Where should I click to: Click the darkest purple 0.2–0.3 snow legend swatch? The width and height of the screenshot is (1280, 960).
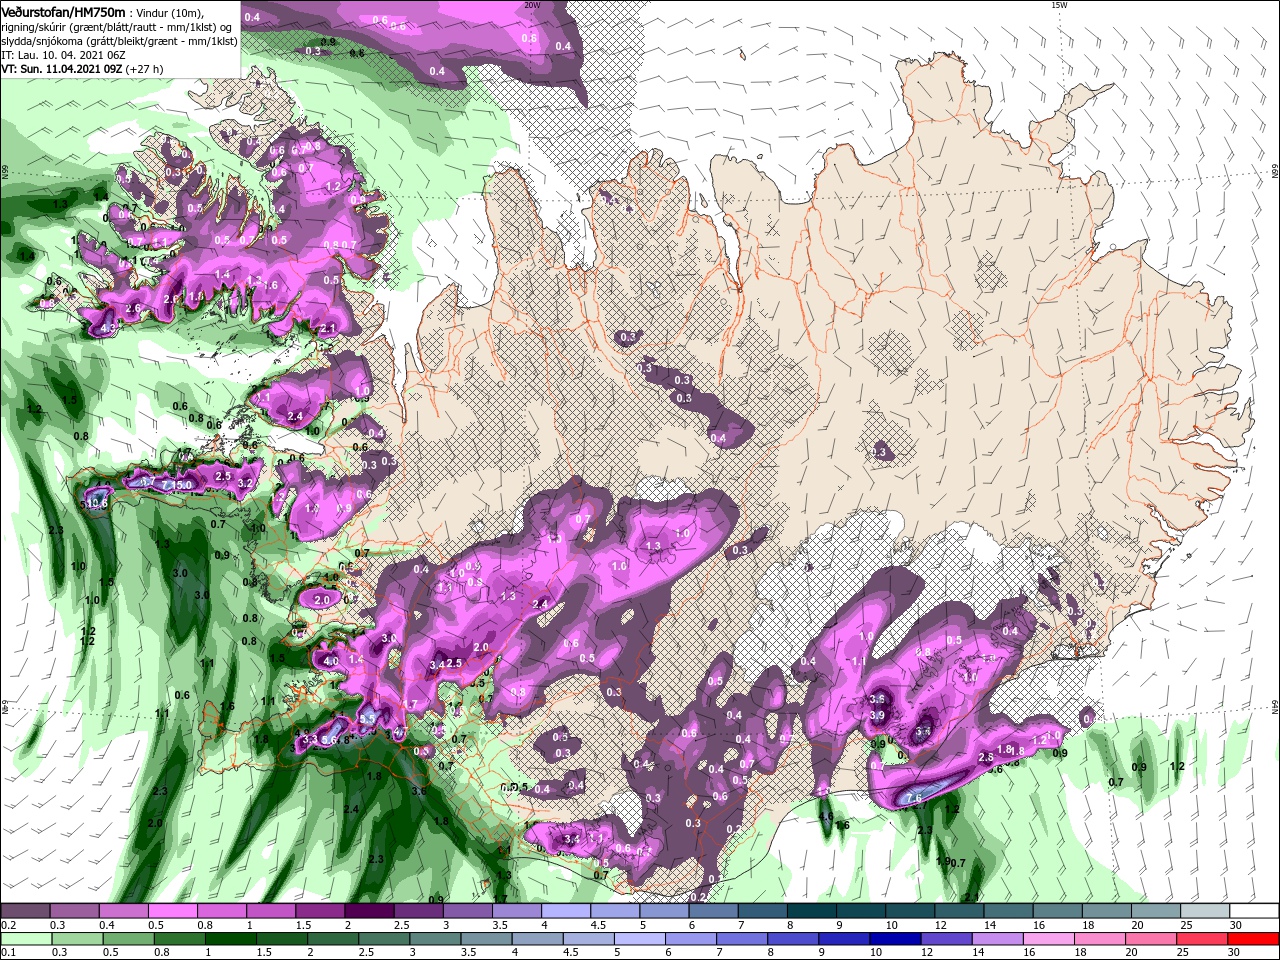pyautogui.click(x=25, y=912)
